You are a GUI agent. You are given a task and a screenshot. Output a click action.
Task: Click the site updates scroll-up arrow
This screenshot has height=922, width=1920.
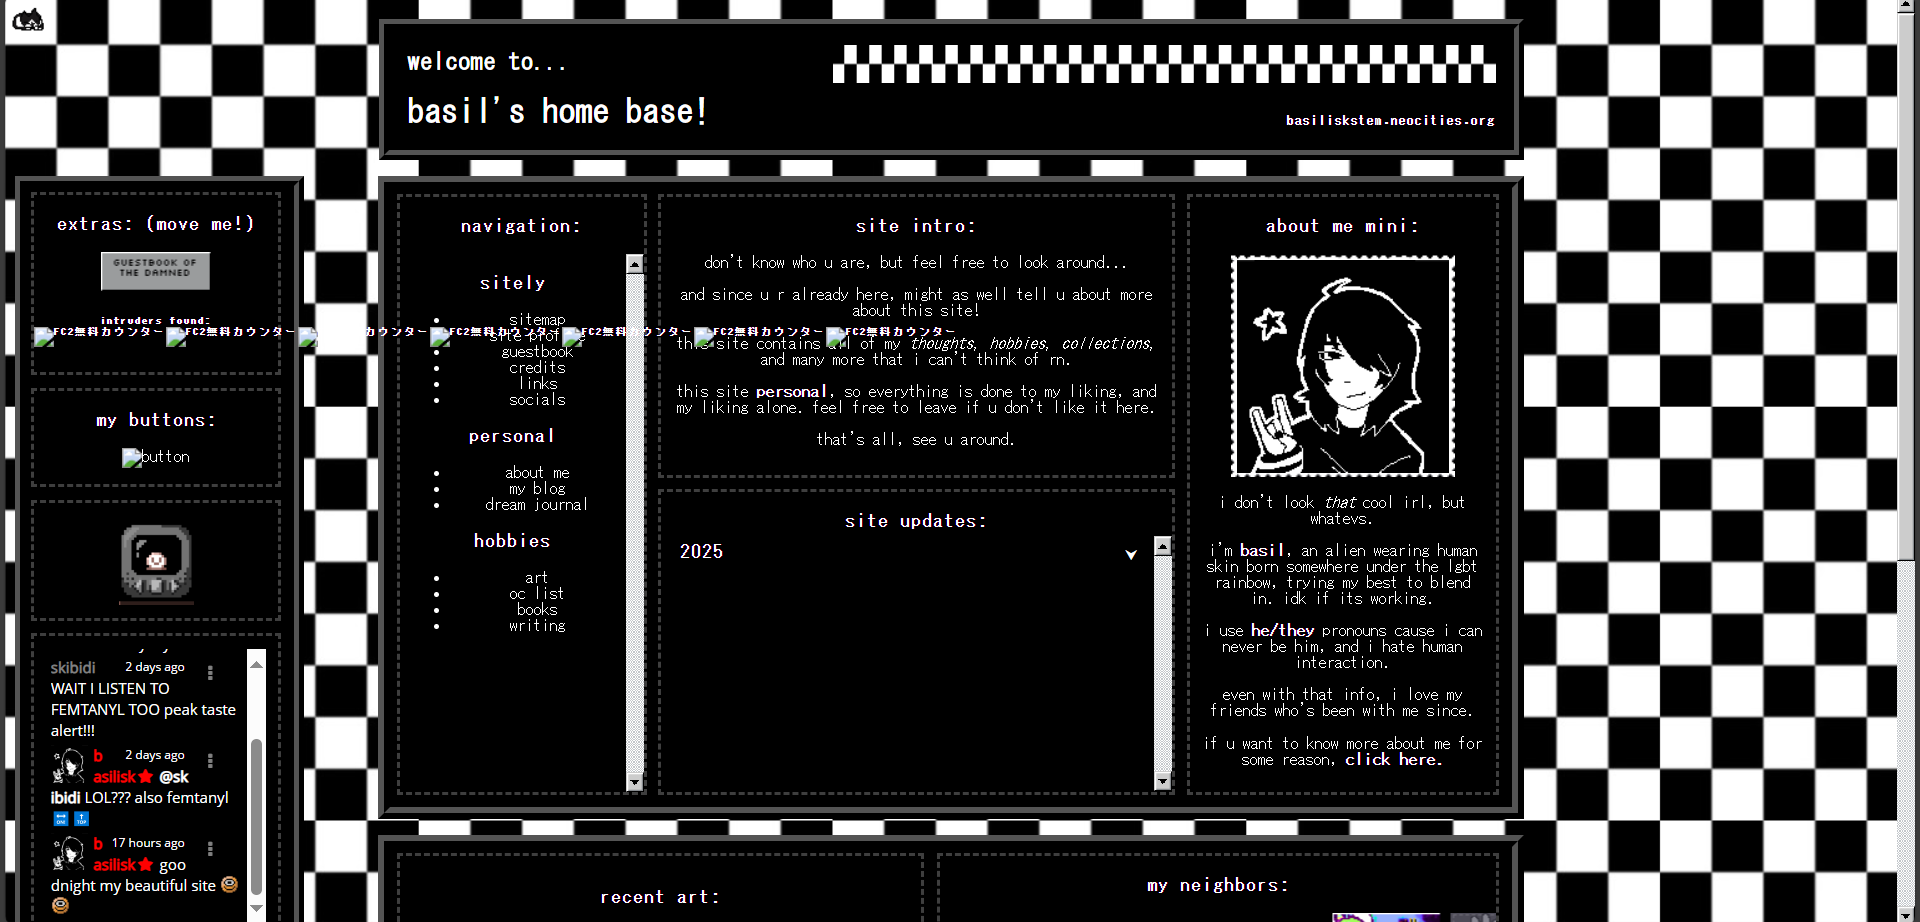click(1162, 546)
